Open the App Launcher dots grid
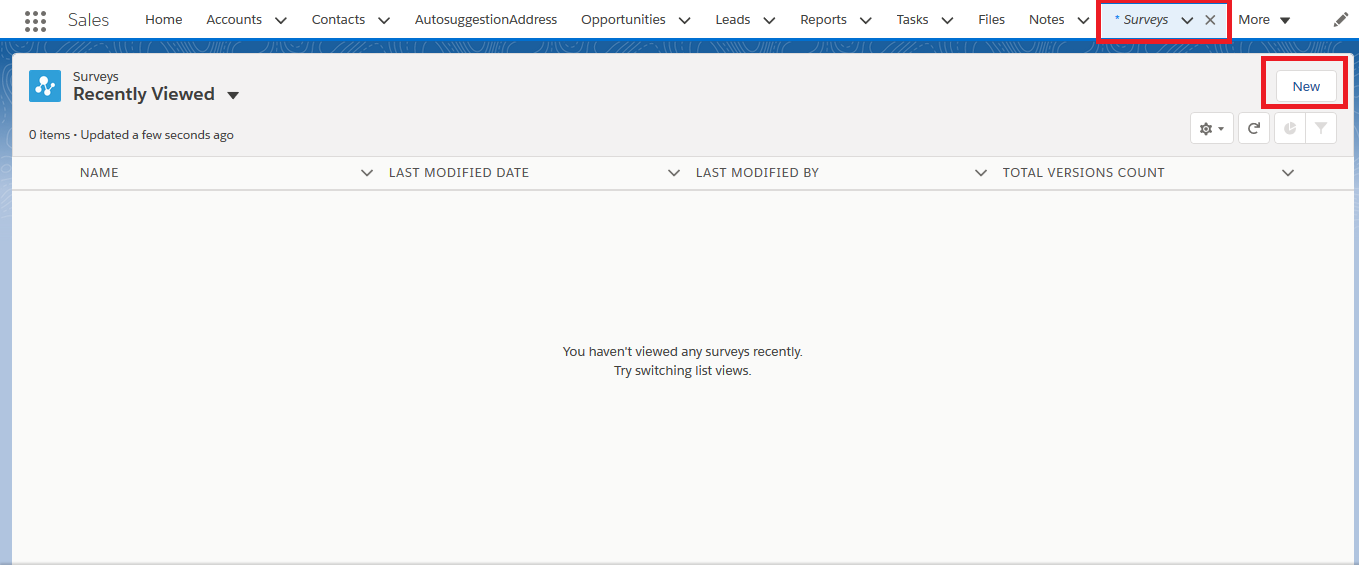1359x565 pixels. point(35,20)
